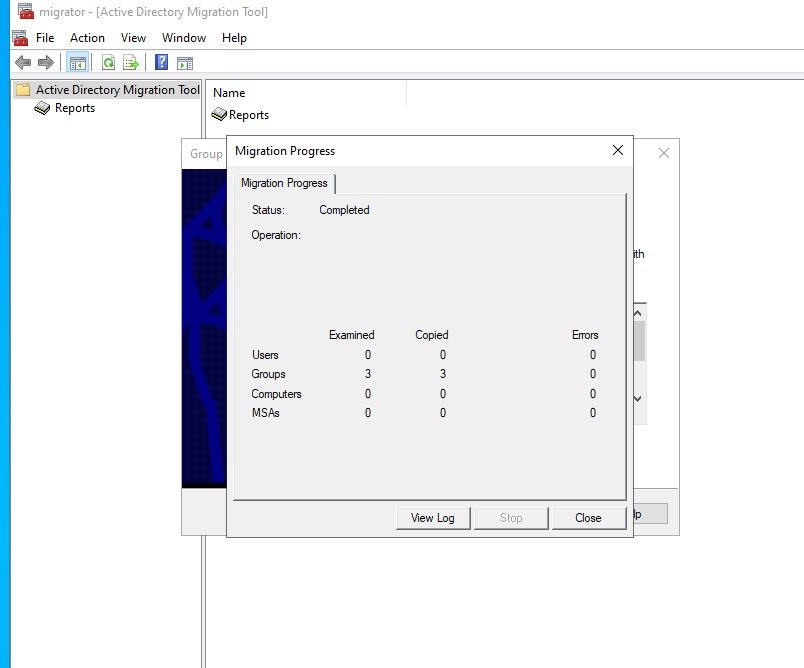This screenshot has width=804, height=668.
Task: Click the Active Directory Migration Tool folder icon
Action: pyautogui.click(x=23, y=90)
